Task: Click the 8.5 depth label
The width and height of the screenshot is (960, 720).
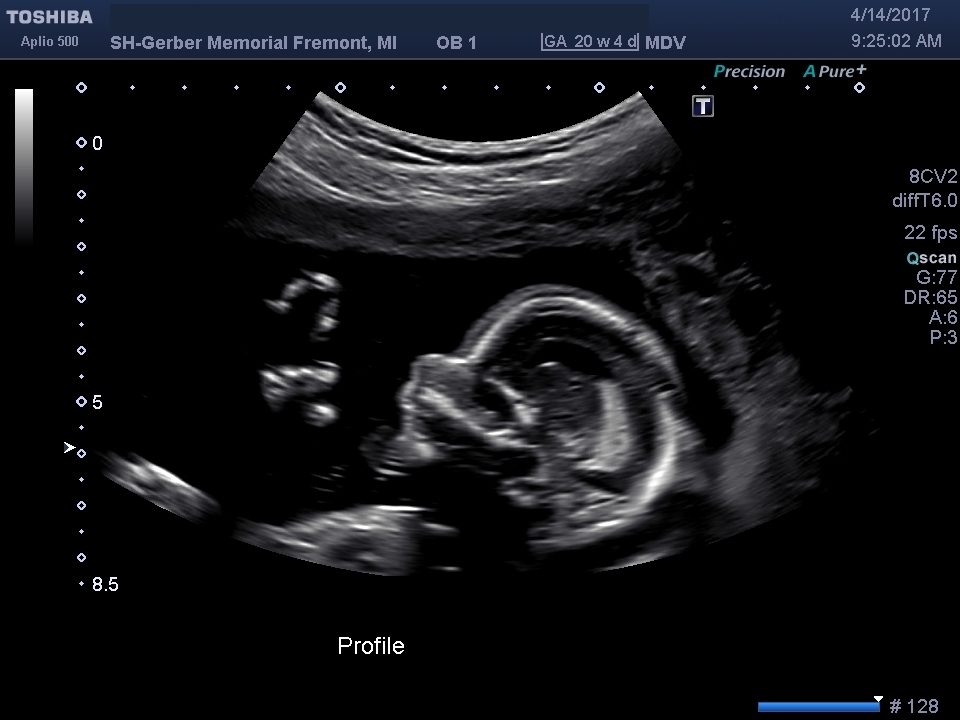Action: pyautogui.click(x=105, y=585)
